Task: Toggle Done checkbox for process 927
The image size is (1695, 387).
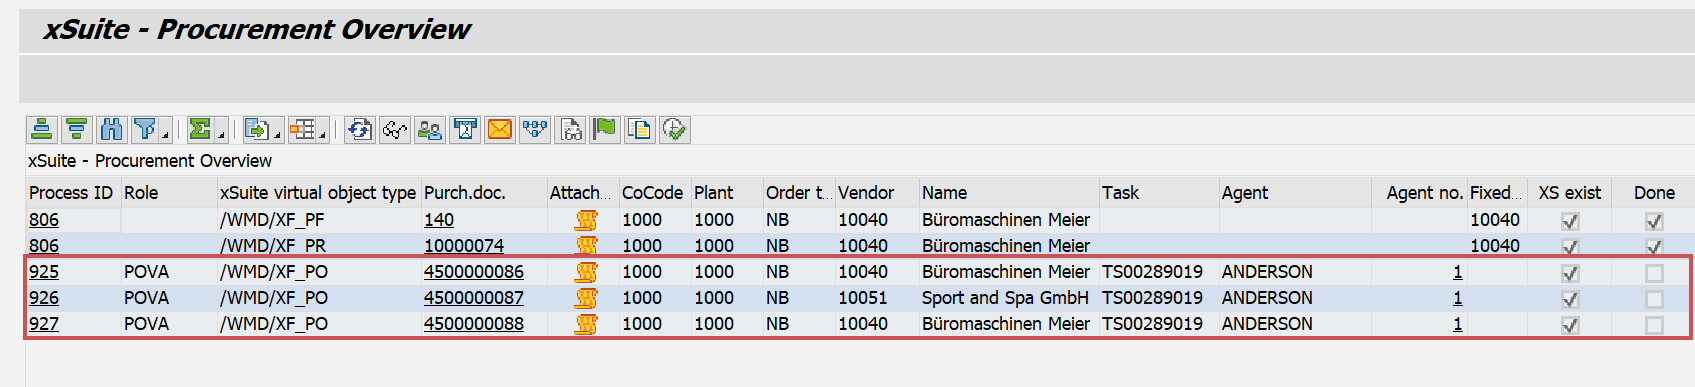Action: point(1654,325)
